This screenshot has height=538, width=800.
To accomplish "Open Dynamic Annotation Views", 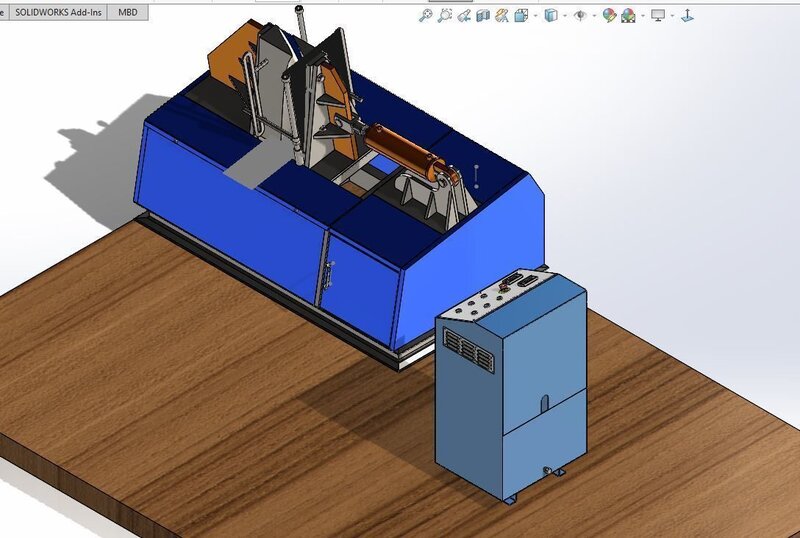I will click(x=502, y=15).
